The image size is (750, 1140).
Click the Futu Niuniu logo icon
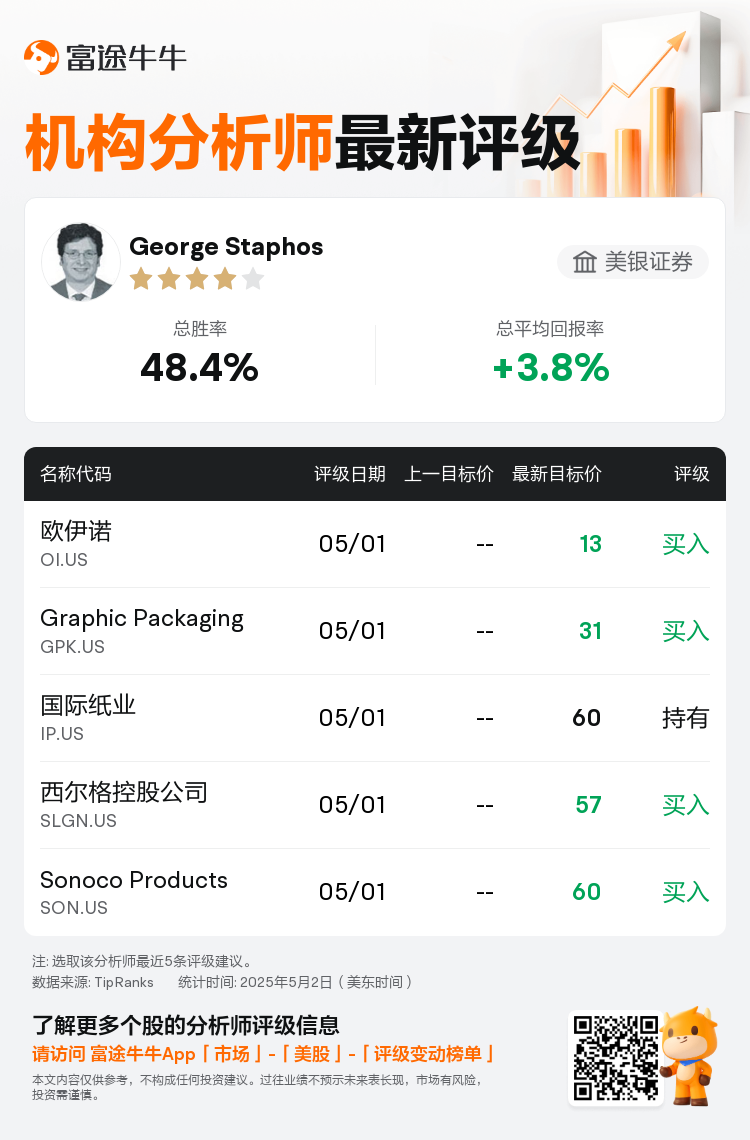41,57
